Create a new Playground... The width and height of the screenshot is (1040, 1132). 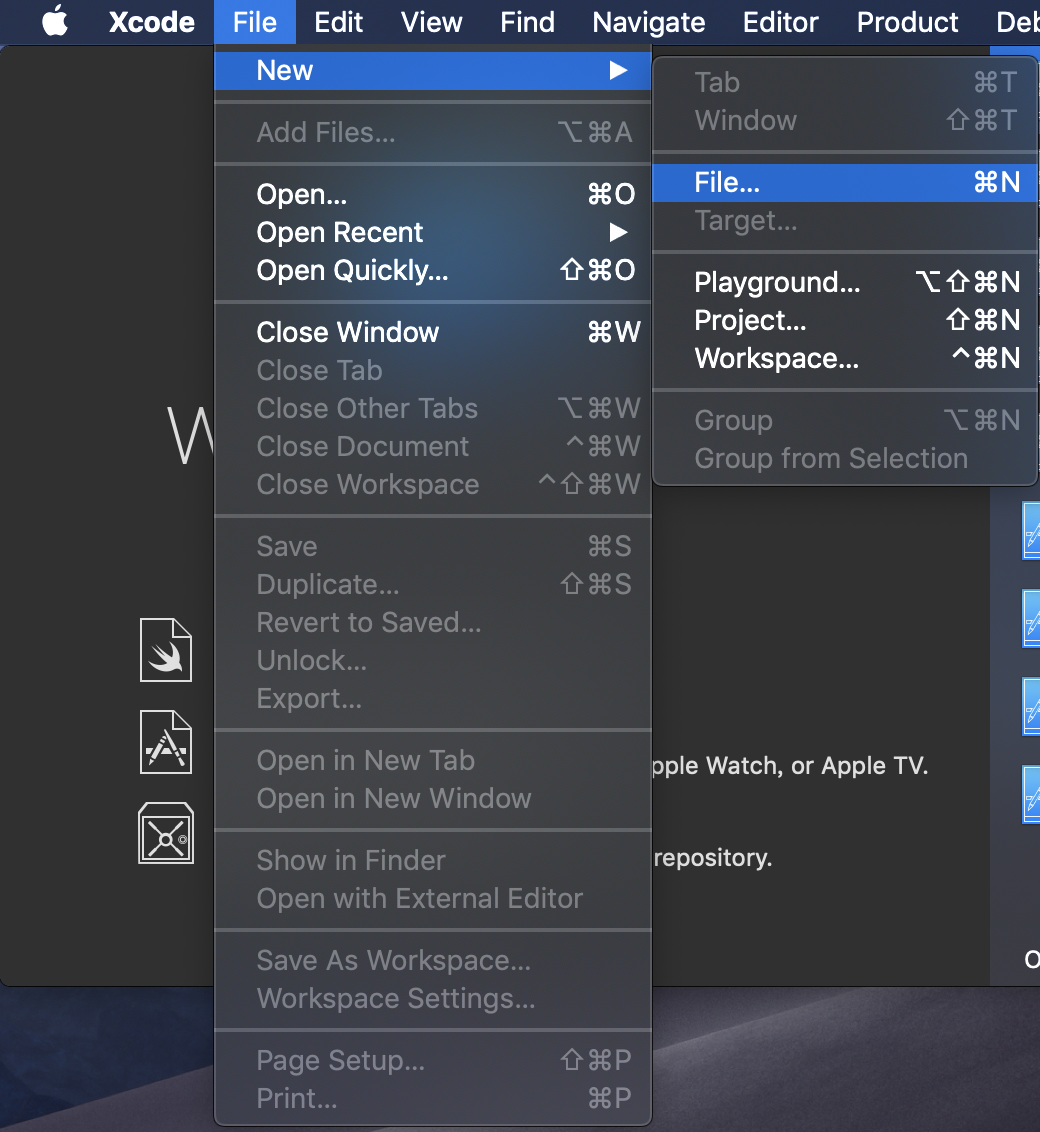[845, 282]
